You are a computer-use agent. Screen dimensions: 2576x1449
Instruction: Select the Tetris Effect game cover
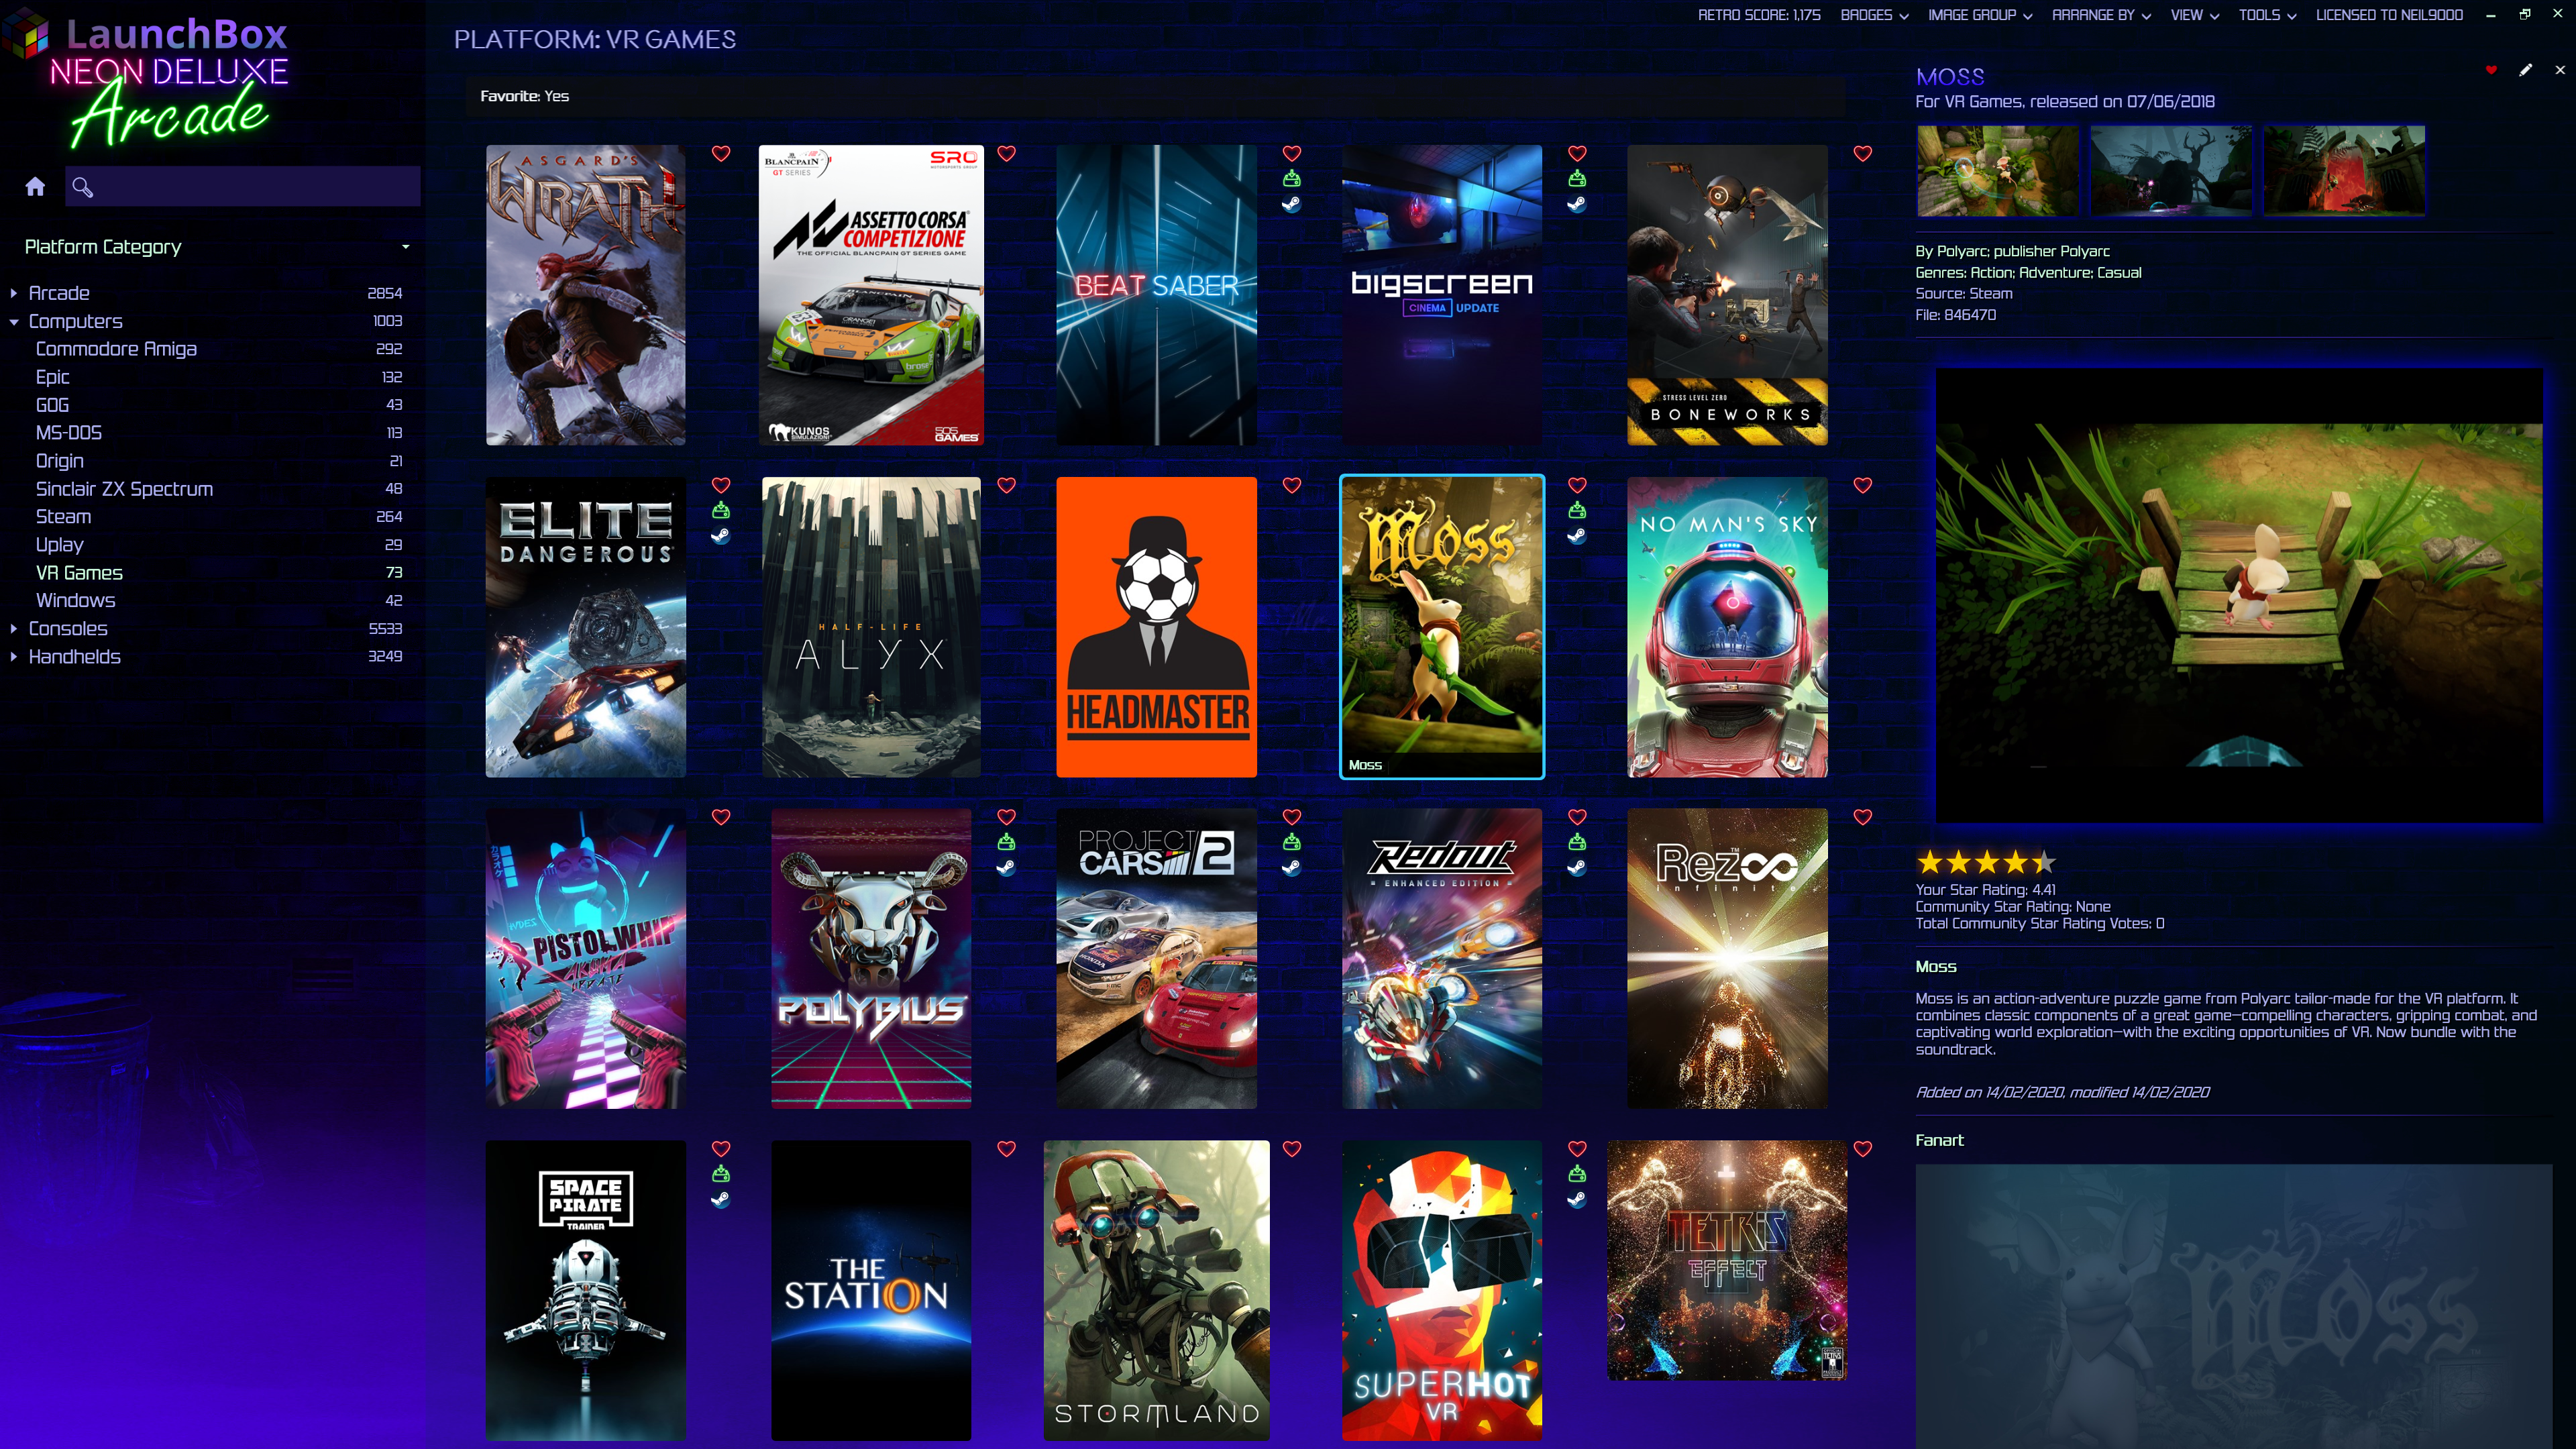(1727, 1260)
